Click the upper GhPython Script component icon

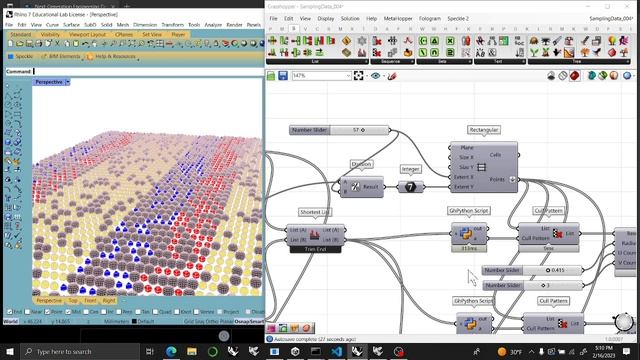click(466, 233)
